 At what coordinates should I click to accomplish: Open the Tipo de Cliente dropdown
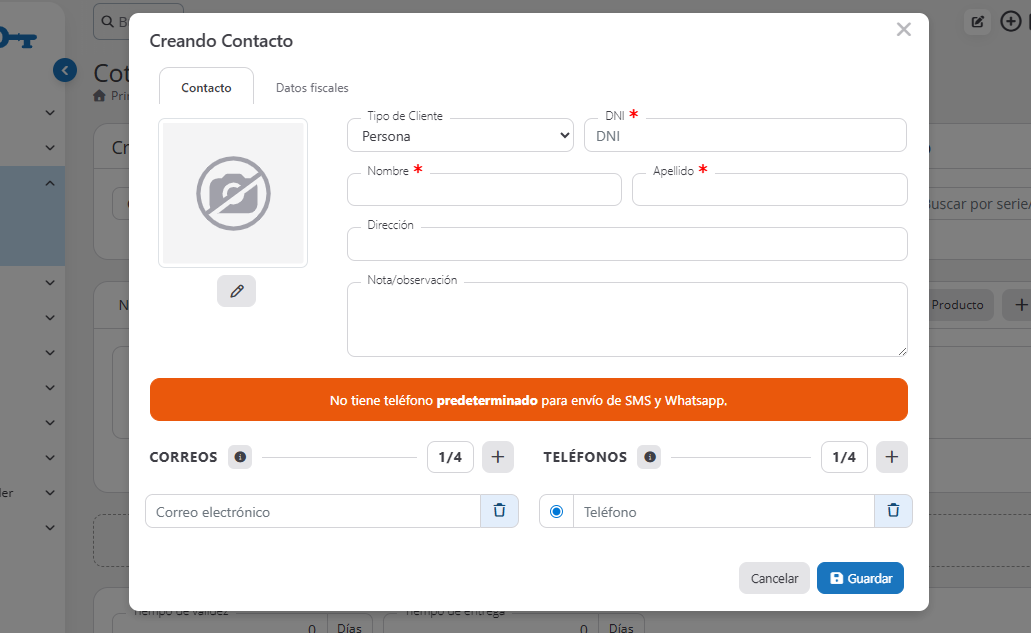[x=460, y=136]
